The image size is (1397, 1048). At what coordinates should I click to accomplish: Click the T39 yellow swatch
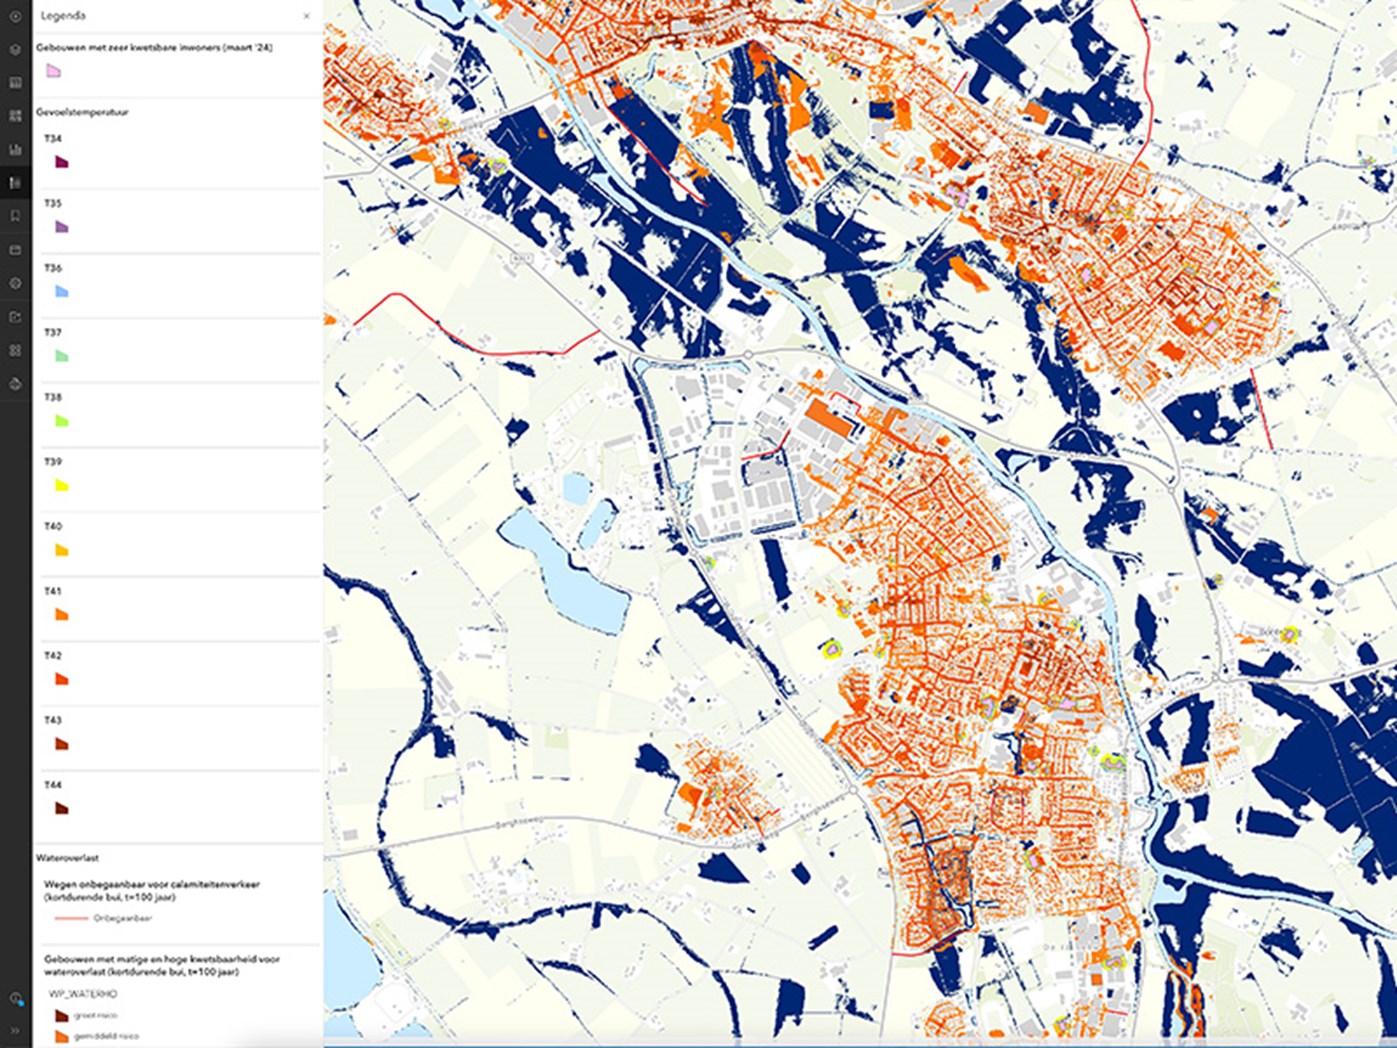click(x=61, y=486)
